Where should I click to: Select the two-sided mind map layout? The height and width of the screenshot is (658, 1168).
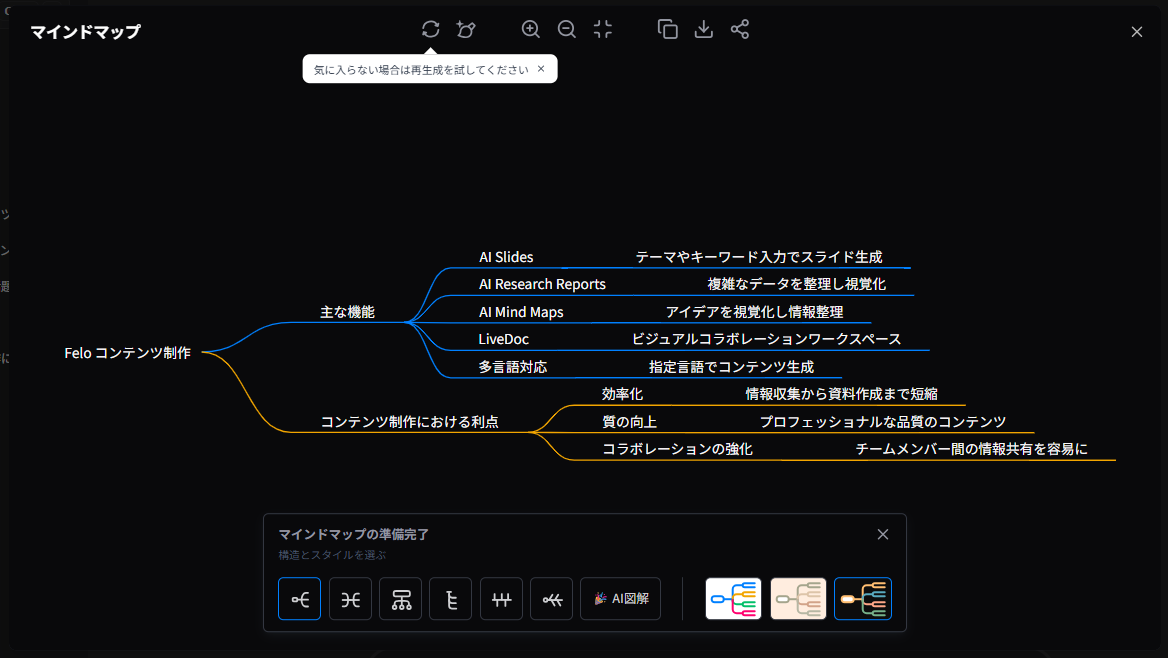[350, 599]
